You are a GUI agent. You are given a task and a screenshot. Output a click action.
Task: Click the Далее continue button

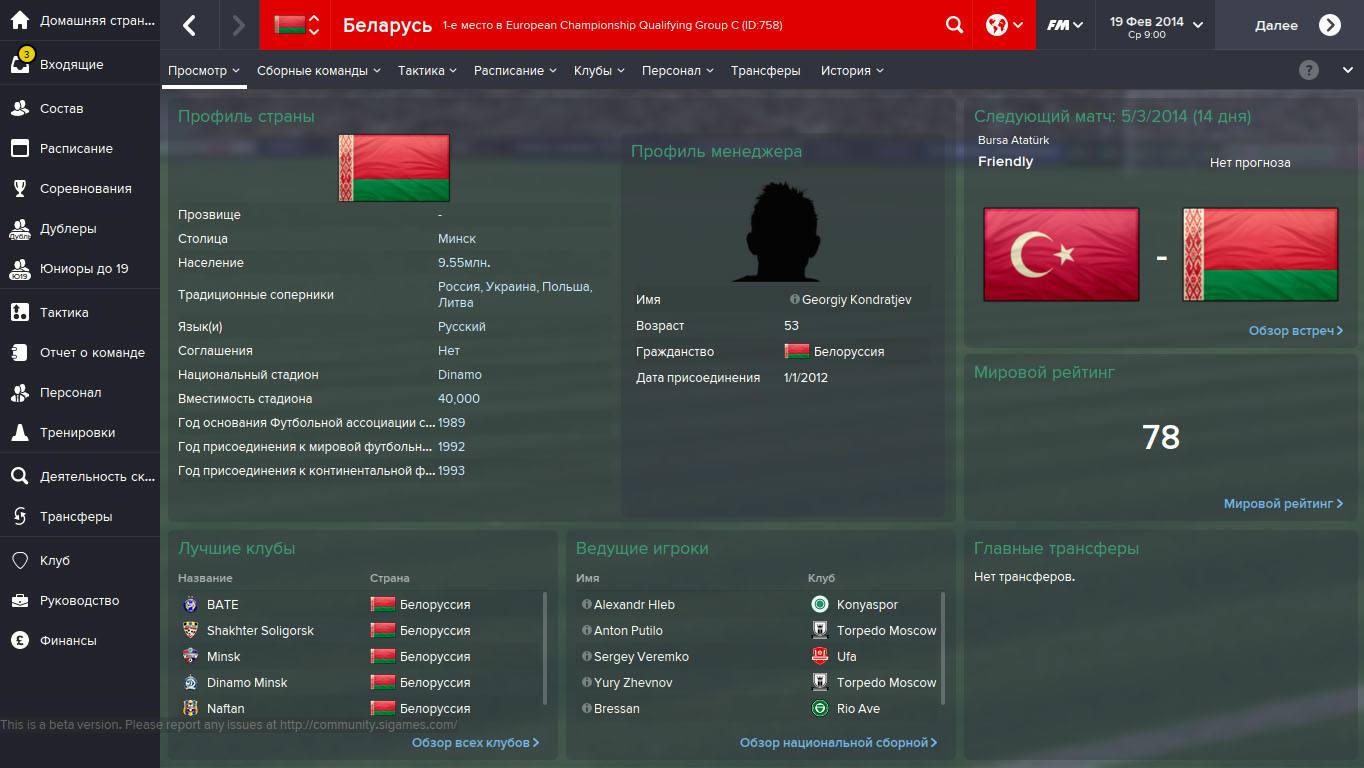tap(1297, 25)
